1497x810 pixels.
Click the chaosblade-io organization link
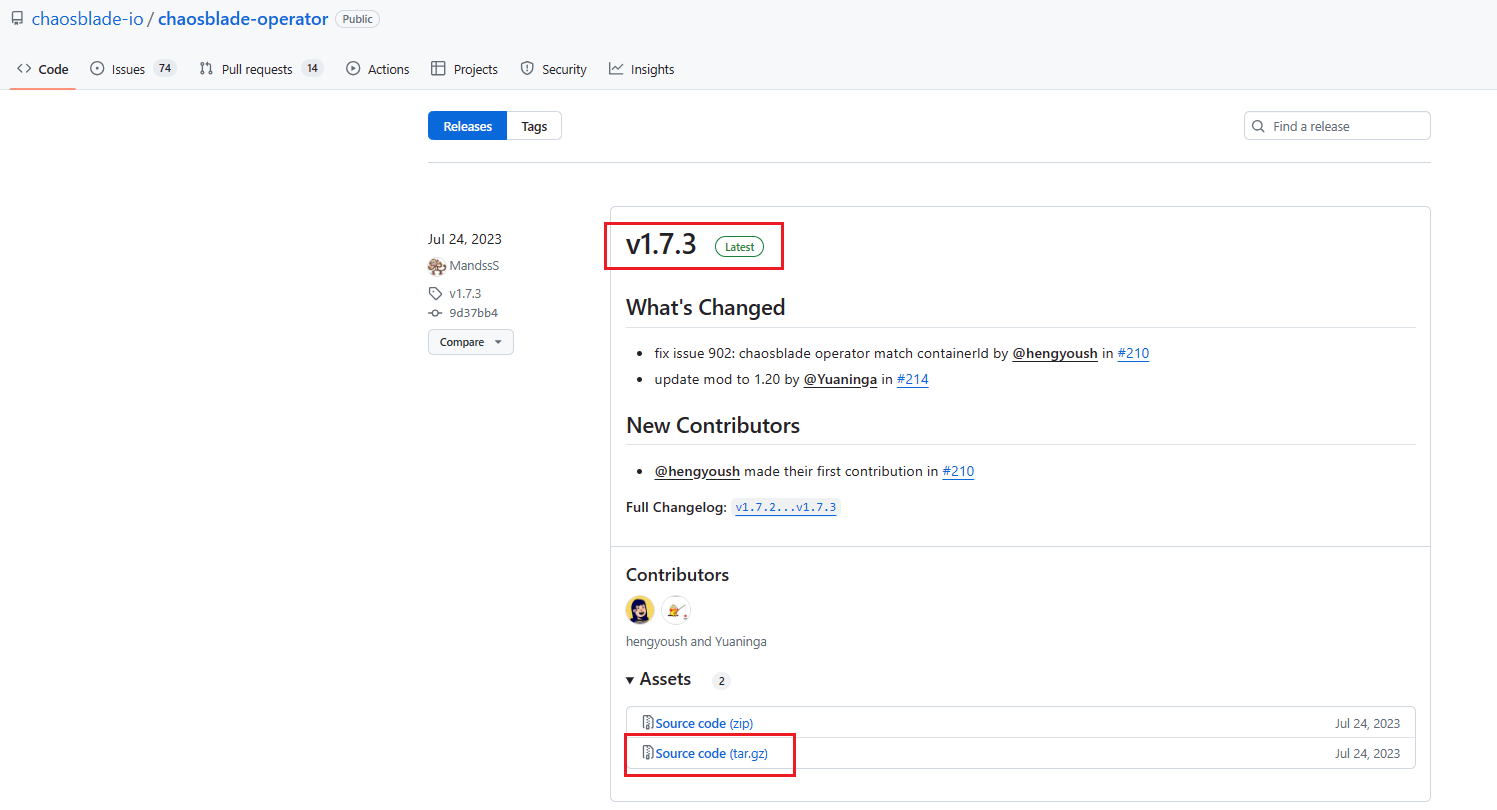88,19
